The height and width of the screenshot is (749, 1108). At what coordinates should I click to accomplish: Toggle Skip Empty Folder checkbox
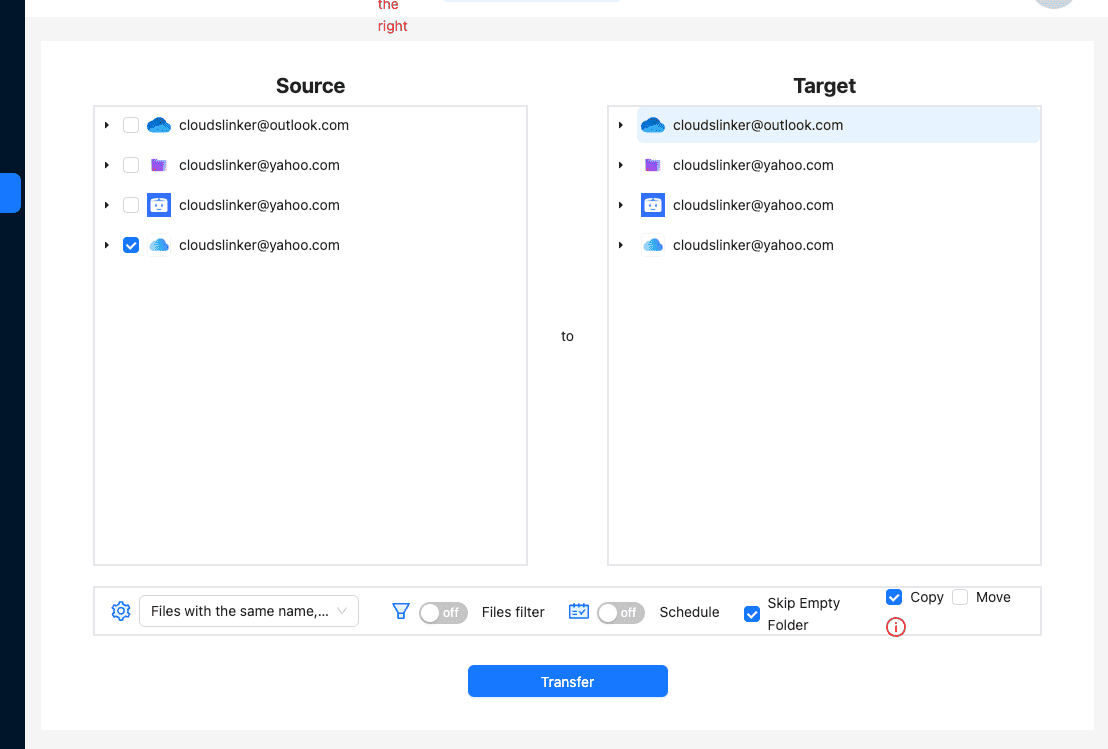point(752,614)
